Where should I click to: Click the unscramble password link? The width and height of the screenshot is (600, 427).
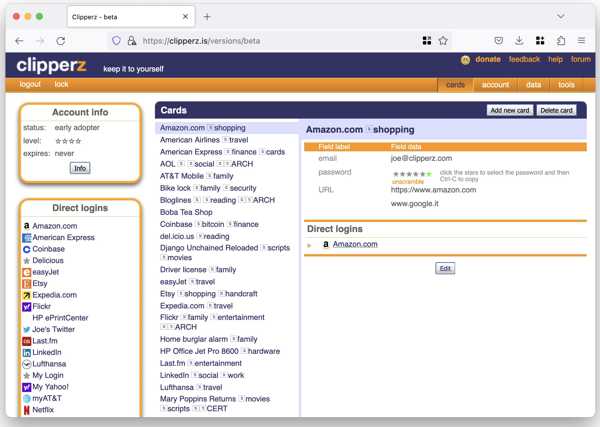click(x=408, y=182)
